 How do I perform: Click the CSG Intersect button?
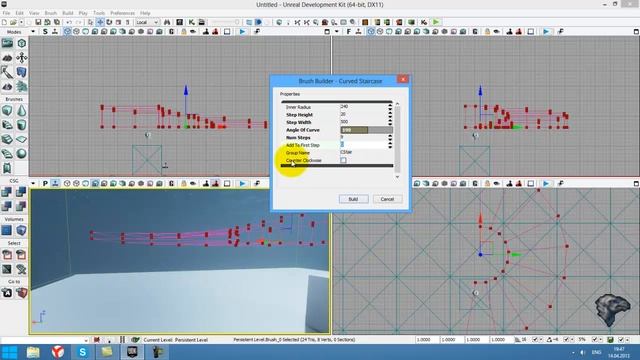point(7,206)
